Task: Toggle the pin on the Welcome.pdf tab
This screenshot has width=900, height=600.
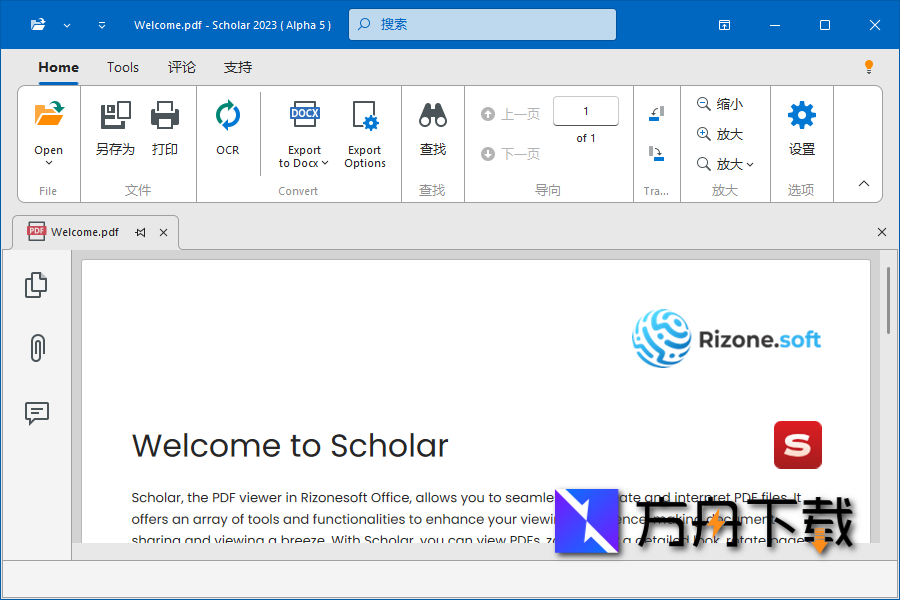Action: [140, 232]
